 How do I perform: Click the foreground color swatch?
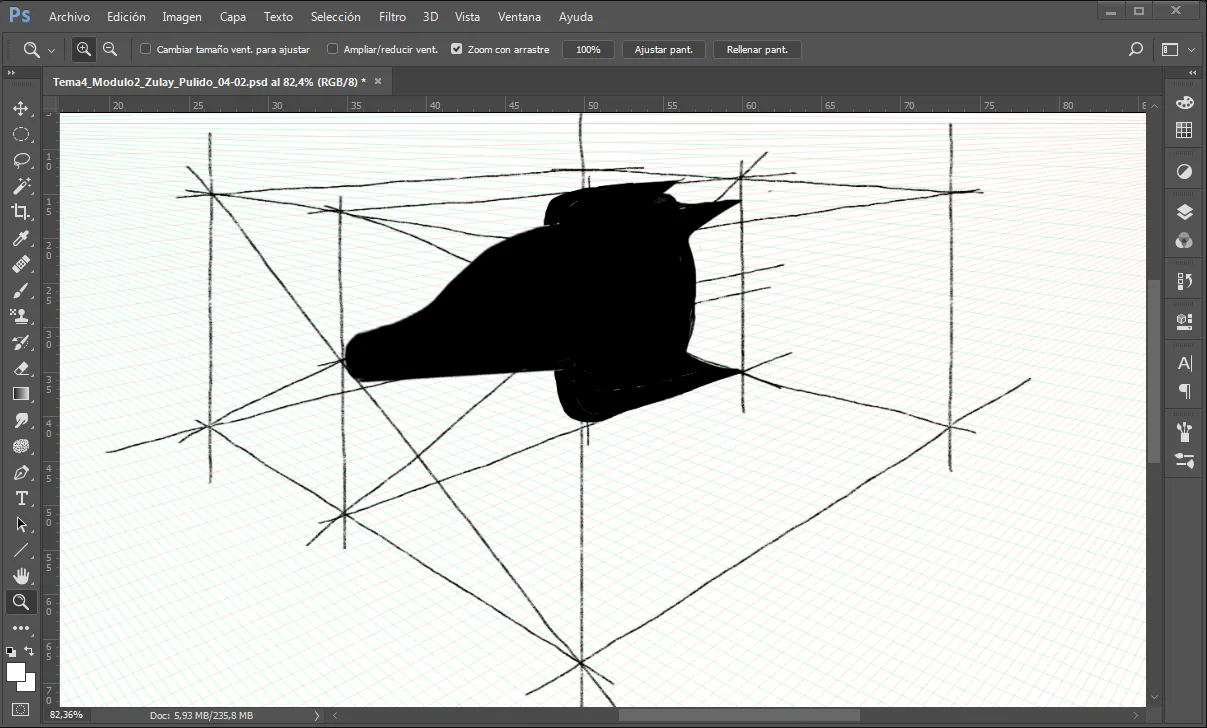[16, 671]
